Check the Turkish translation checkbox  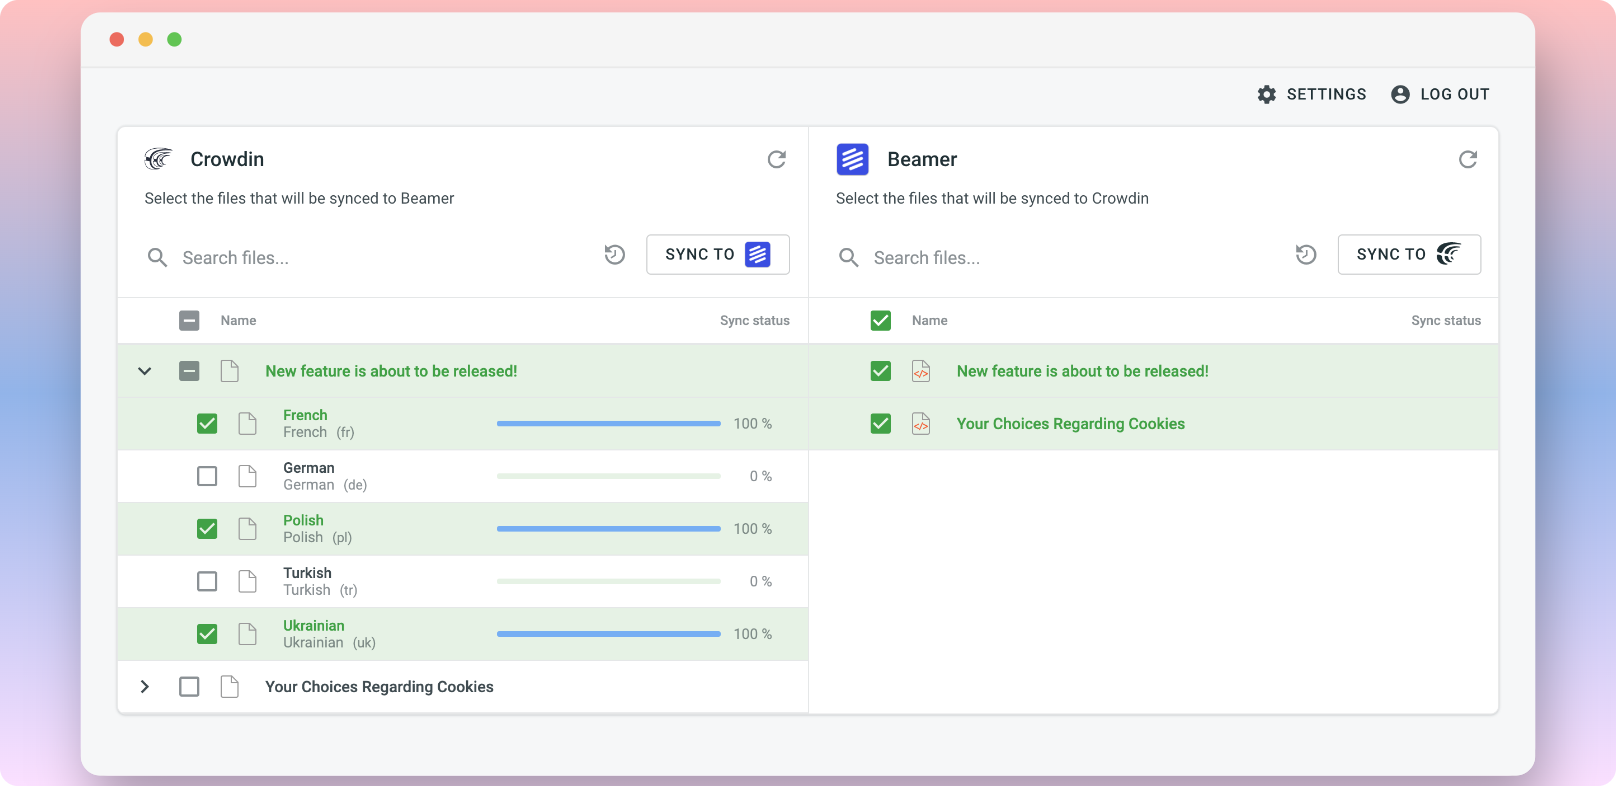coord(207,581)
